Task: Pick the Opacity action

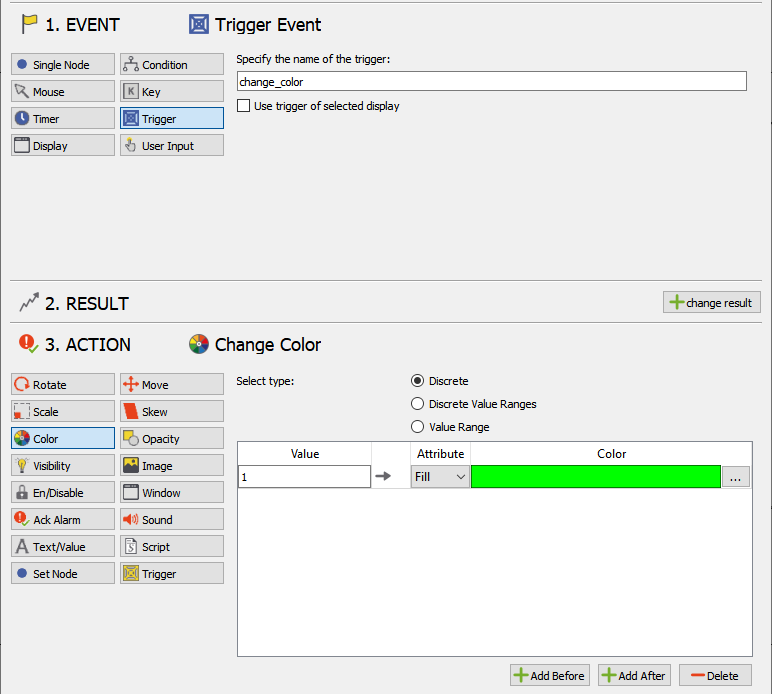Action: (171, 439)
